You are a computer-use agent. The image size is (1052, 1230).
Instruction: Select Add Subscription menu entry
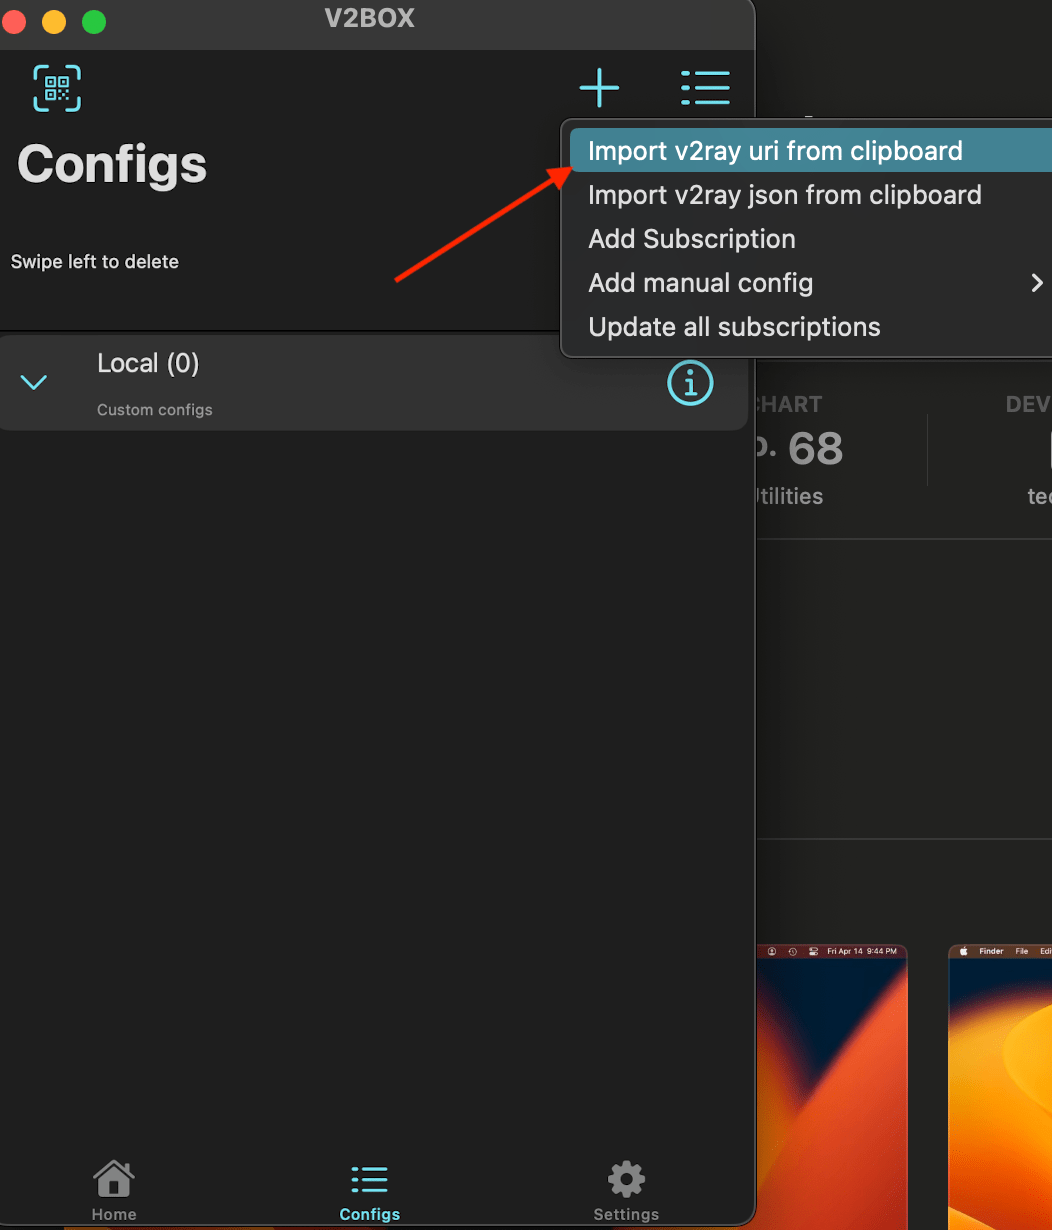(810, 239)
